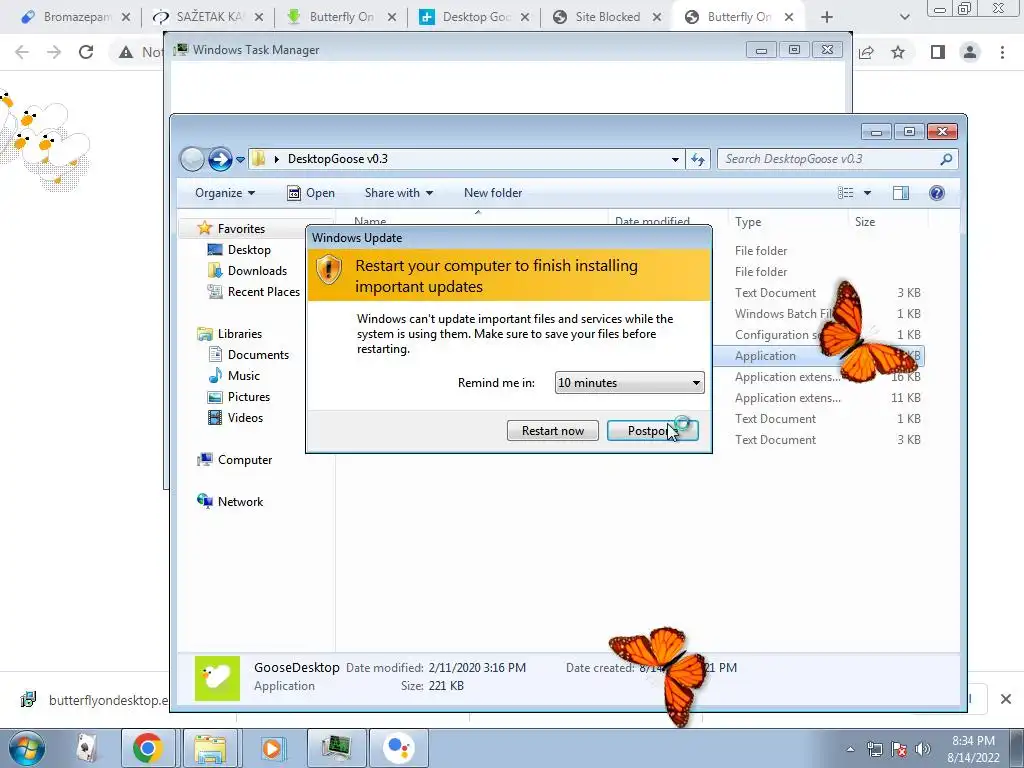Click Chrome share page icon
Viewport: 1024px width, 768px height.
[867, 52]
